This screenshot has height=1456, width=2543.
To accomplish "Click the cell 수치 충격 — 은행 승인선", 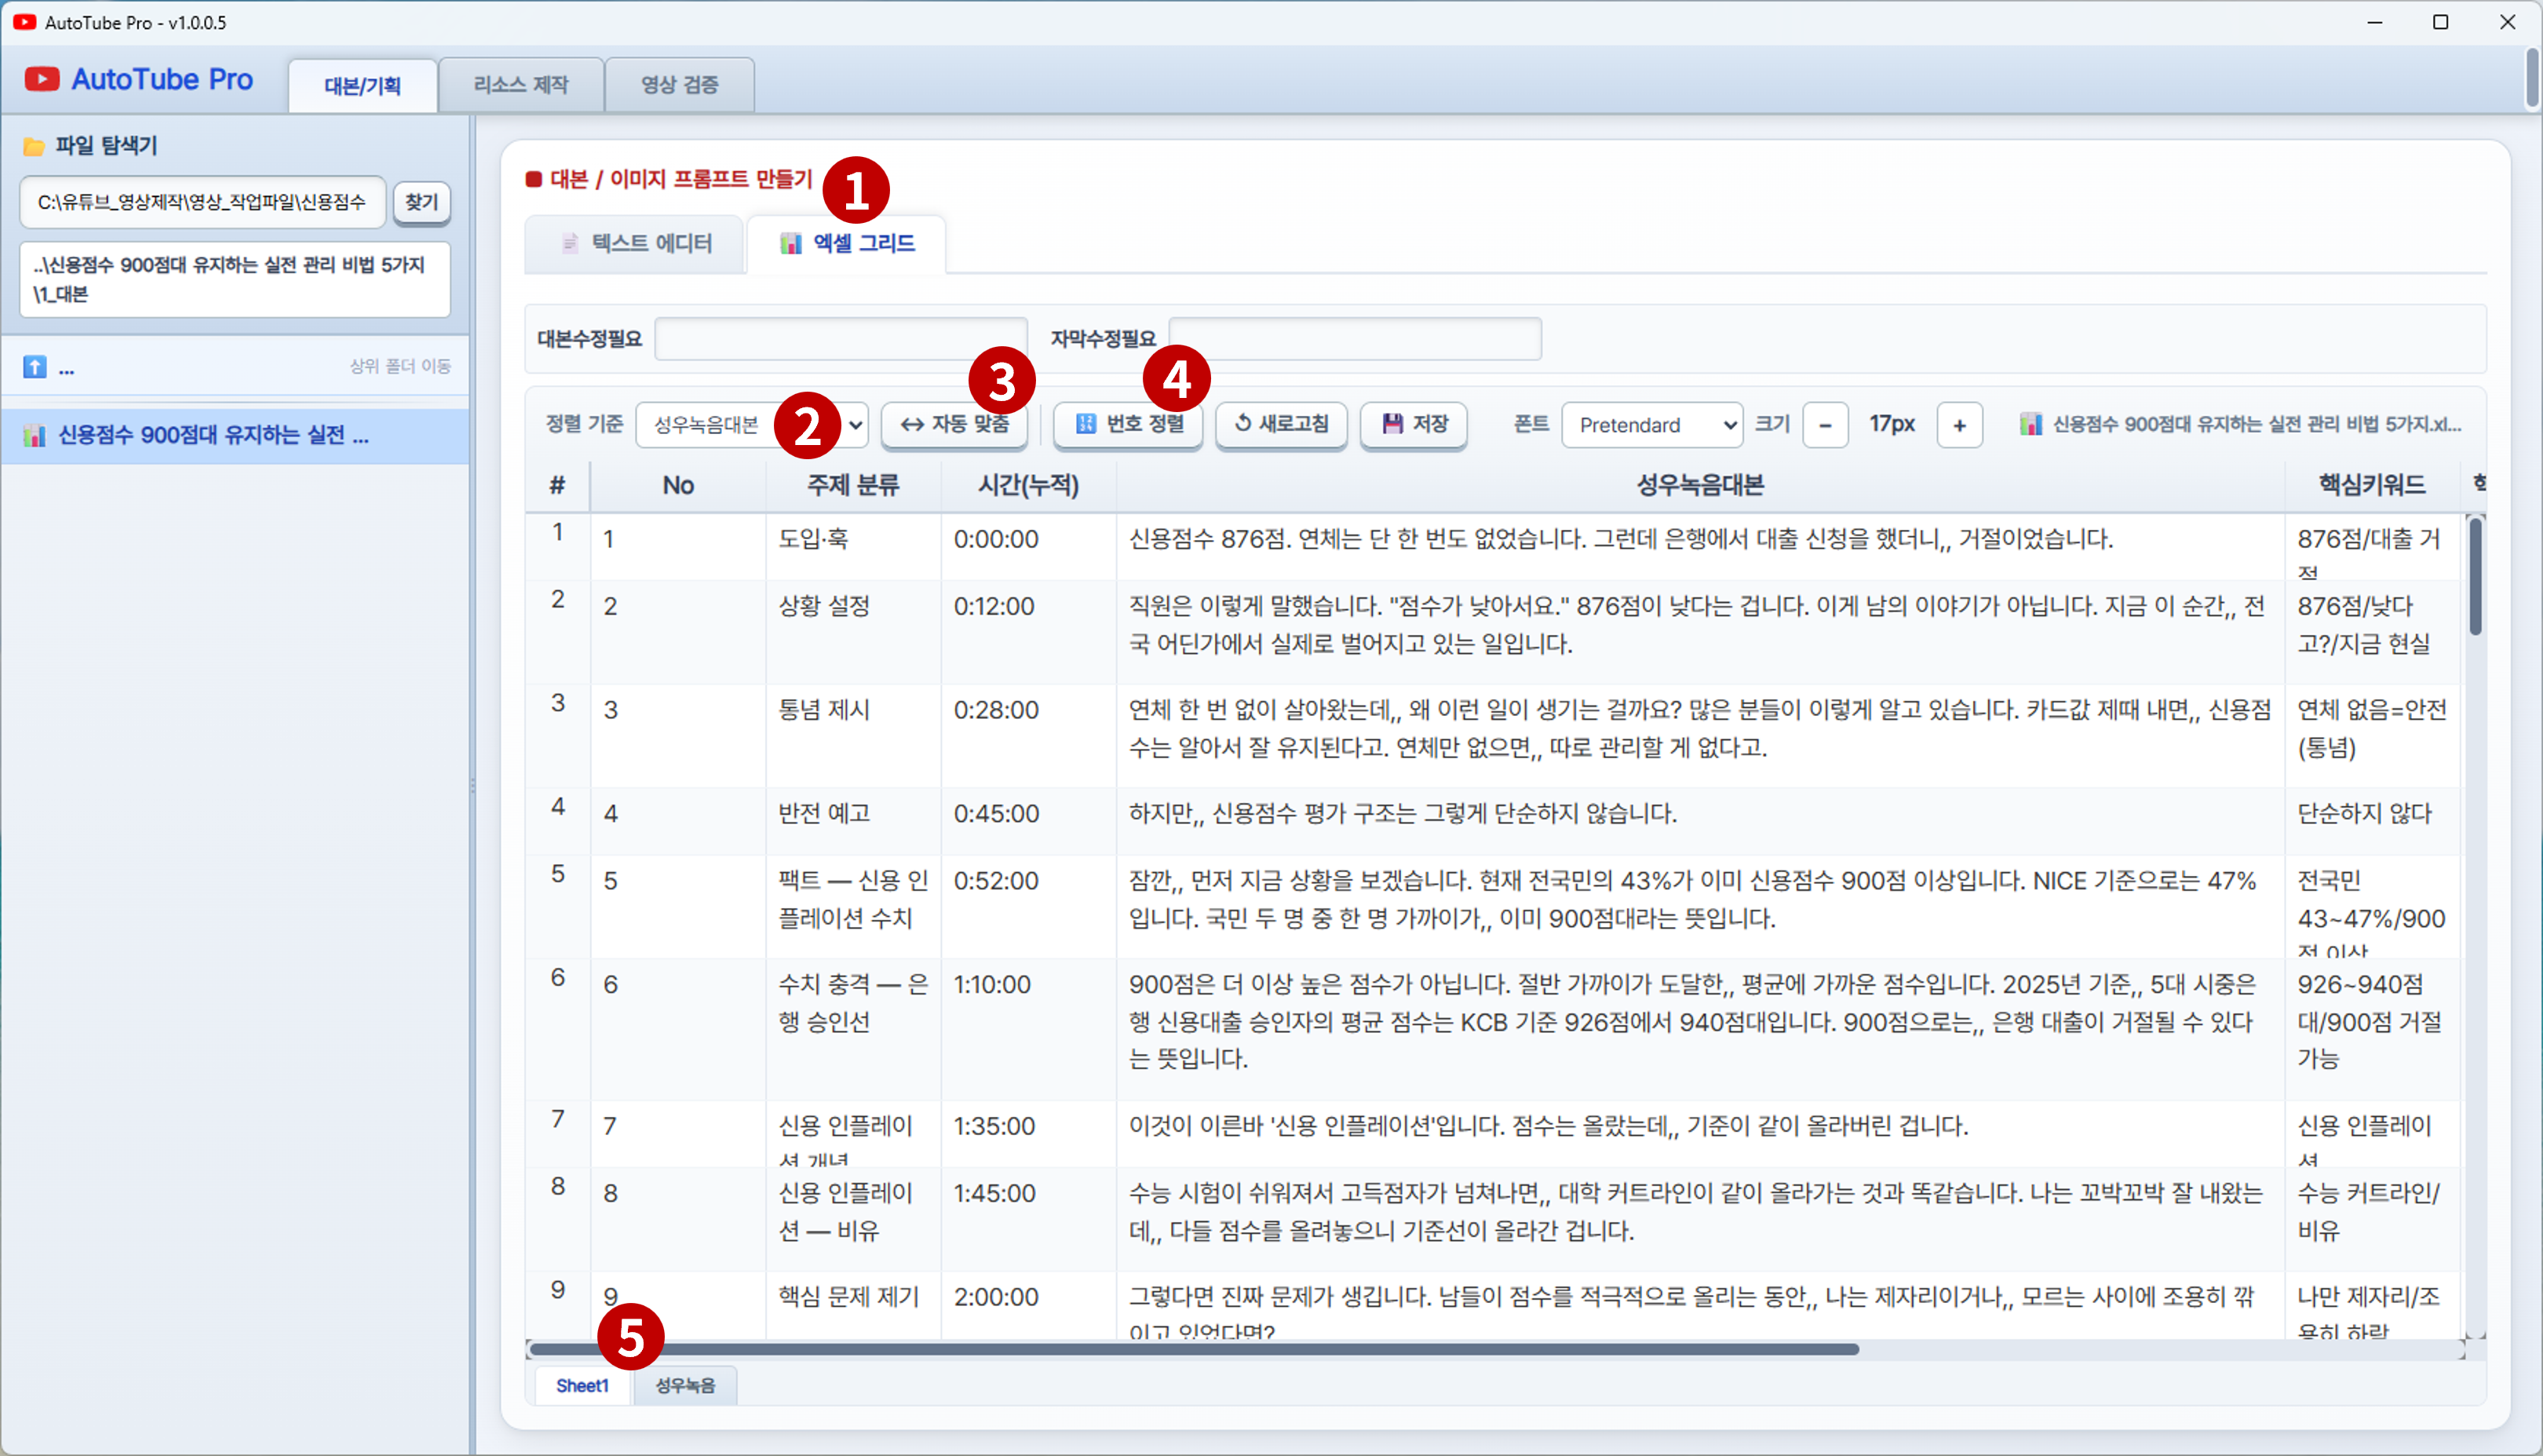I will pos(853,1029).
